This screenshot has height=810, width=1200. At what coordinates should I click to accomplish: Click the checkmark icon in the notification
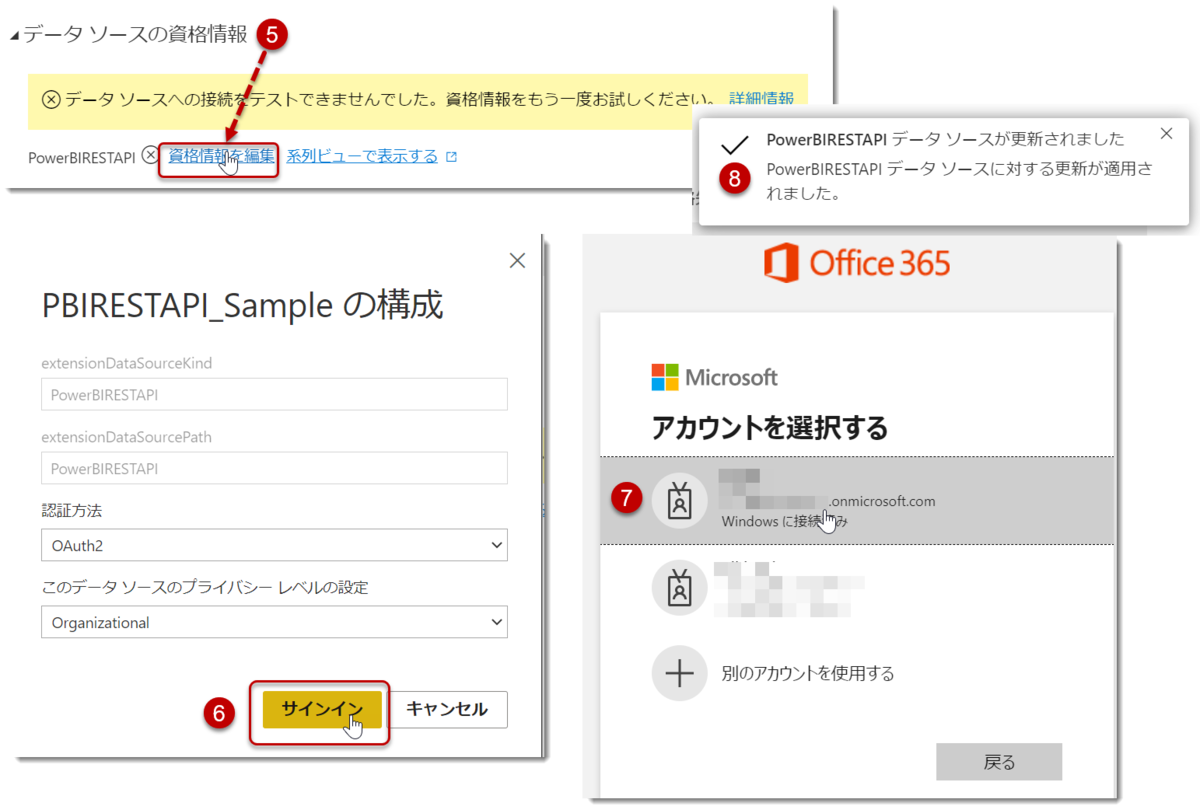(734, 145)
